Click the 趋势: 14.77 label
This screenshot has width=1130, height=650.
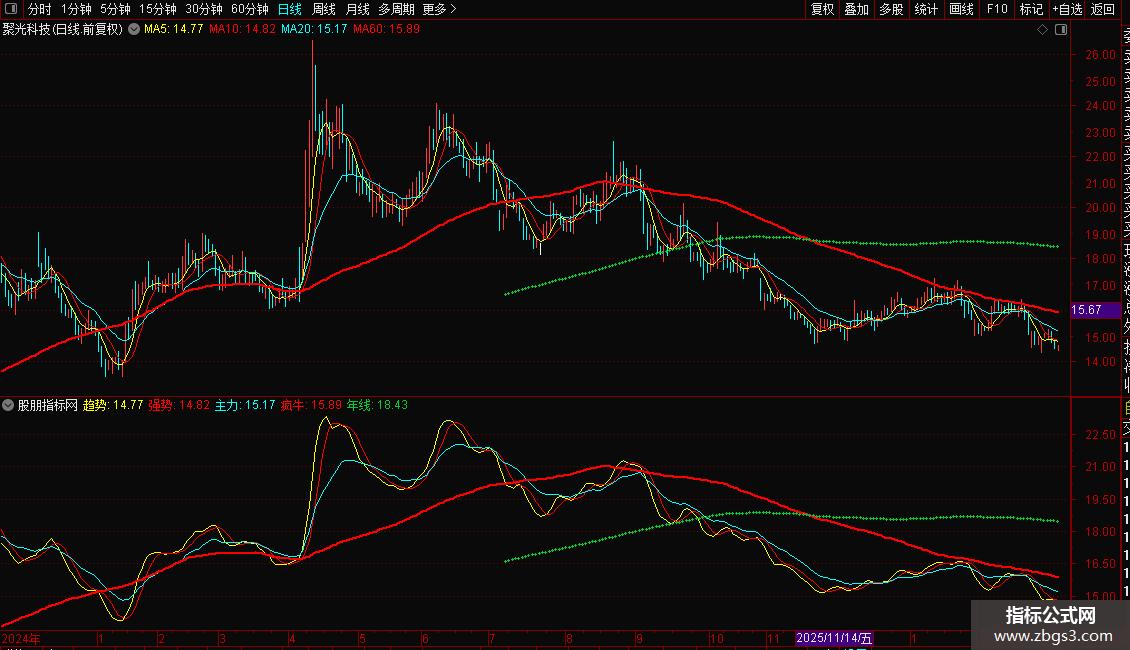coord(113,405)
